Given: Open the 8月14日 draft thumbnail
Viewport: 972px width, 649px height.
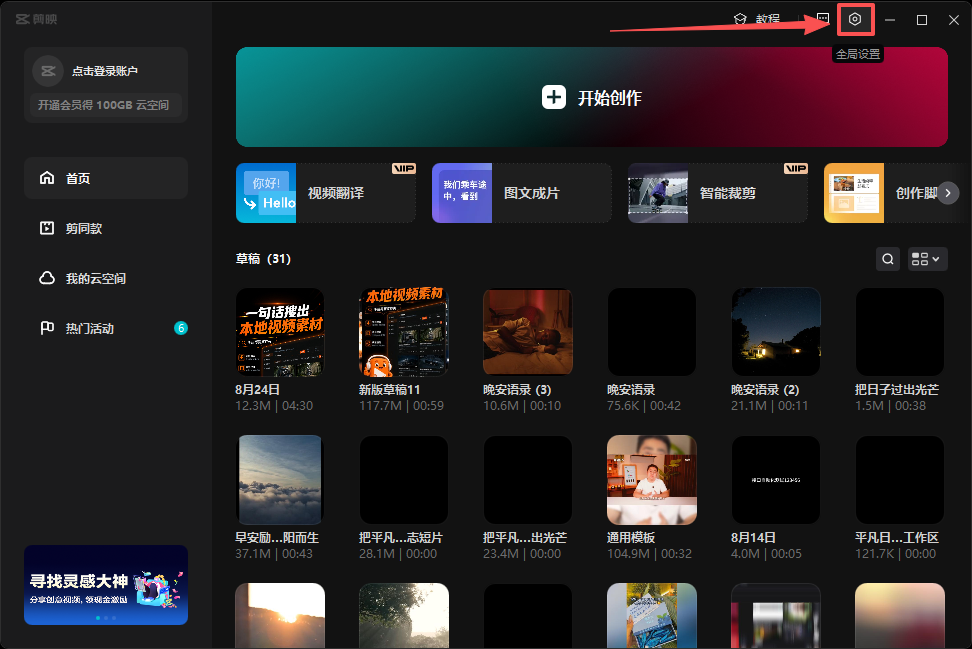Looking at the screenshot, I should point(775,480).
